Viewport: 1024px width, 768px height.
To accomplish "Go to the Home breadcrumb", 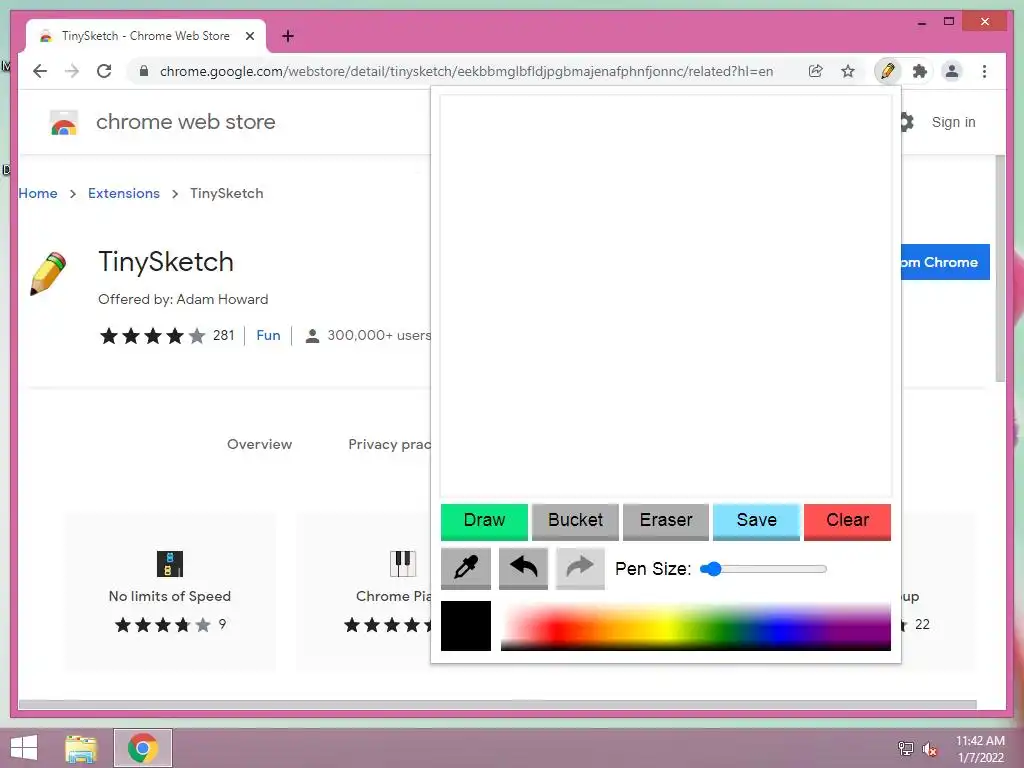I will point(38,193).
